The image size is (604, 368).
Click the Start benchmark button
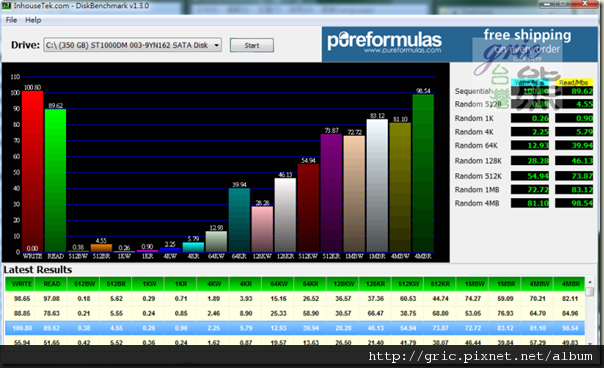click(x=252, y=45)
